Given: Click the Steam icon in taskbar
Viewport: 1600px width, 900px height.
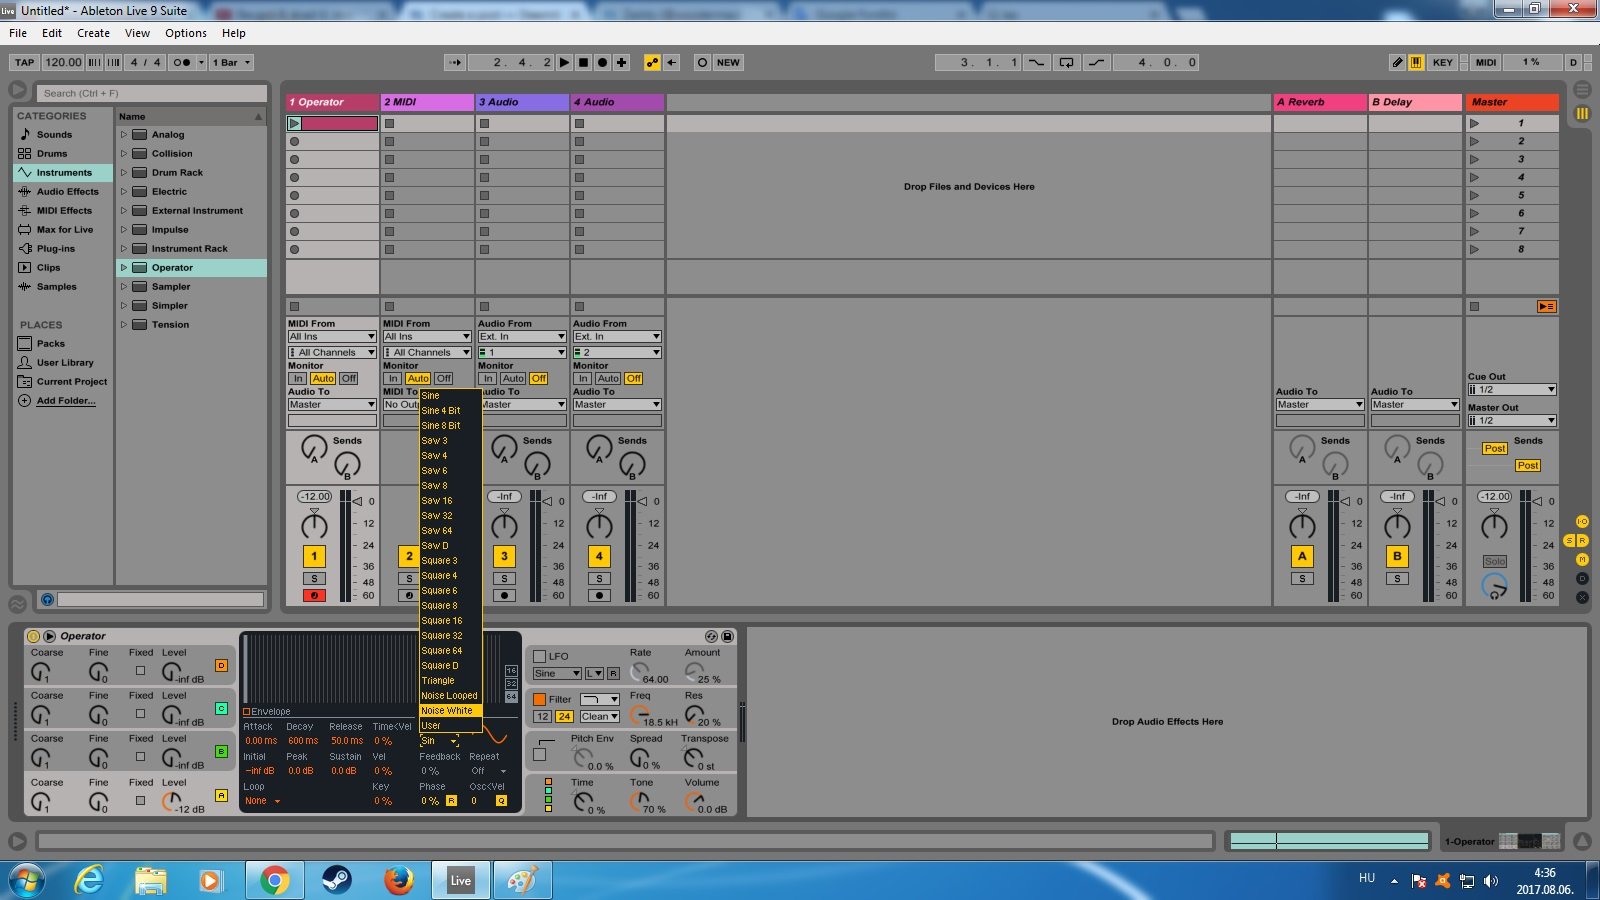Looking at the screenshot, I should click(336, 880).
